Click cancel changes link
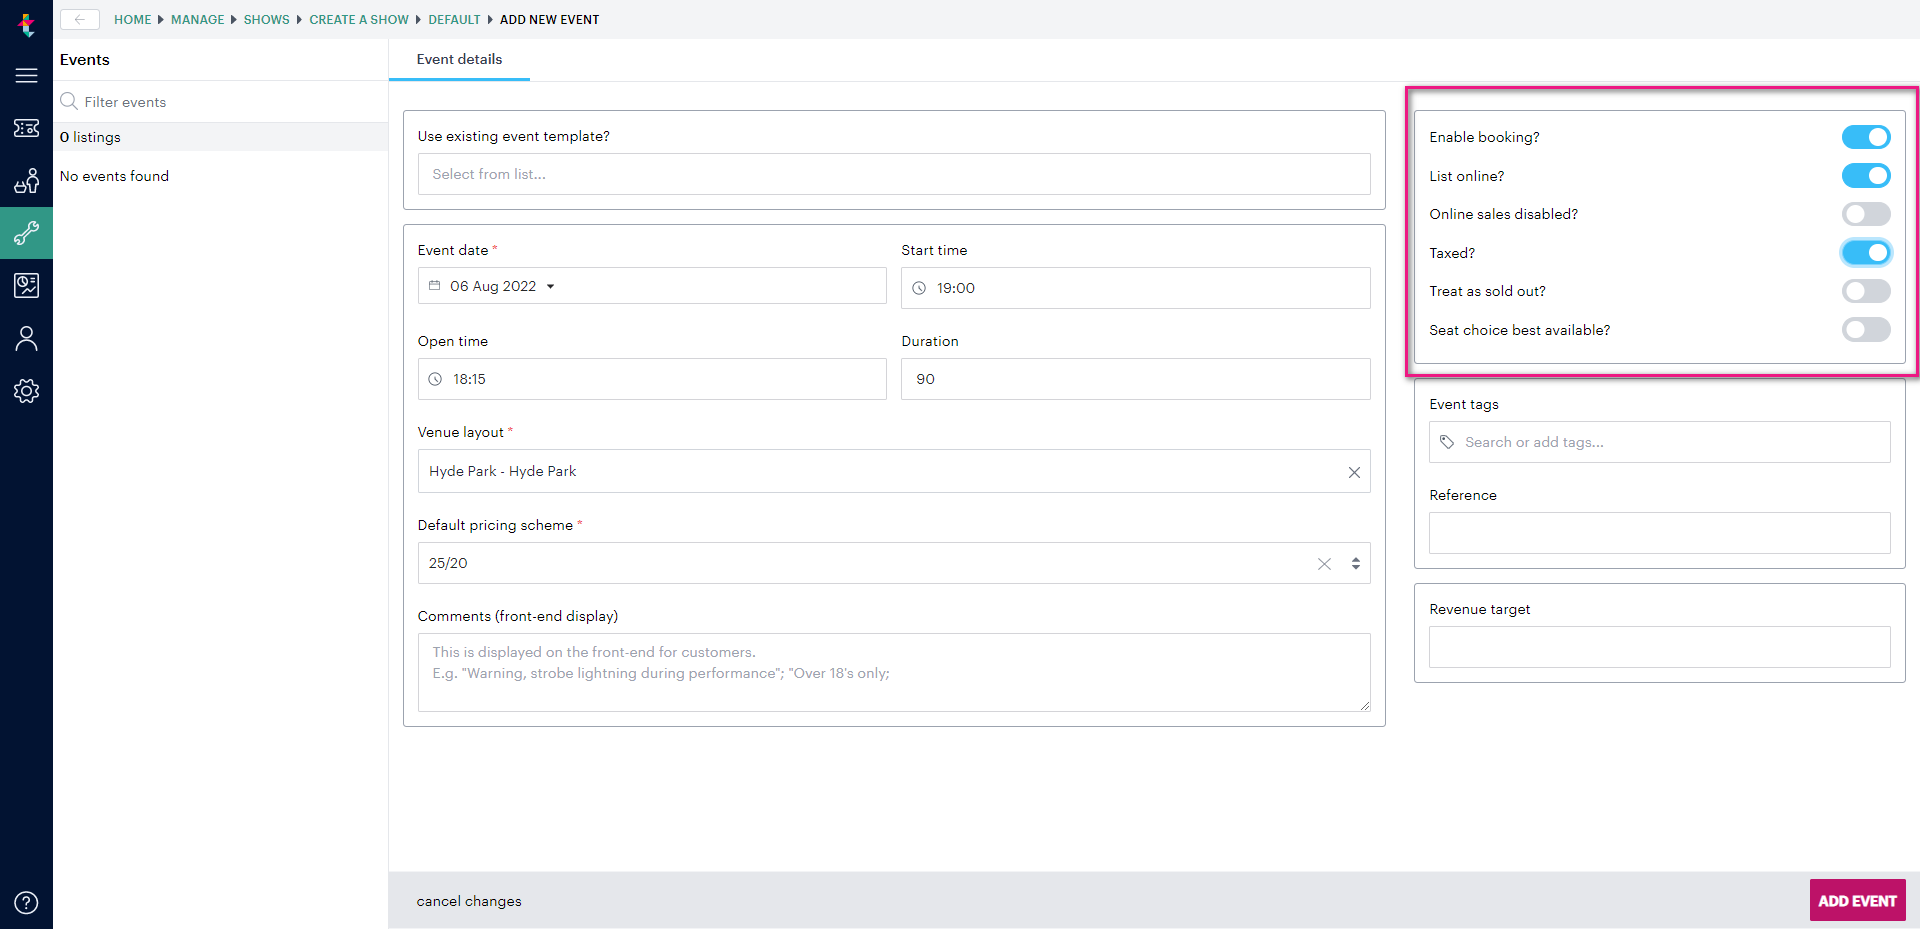 tap(469, 901)
